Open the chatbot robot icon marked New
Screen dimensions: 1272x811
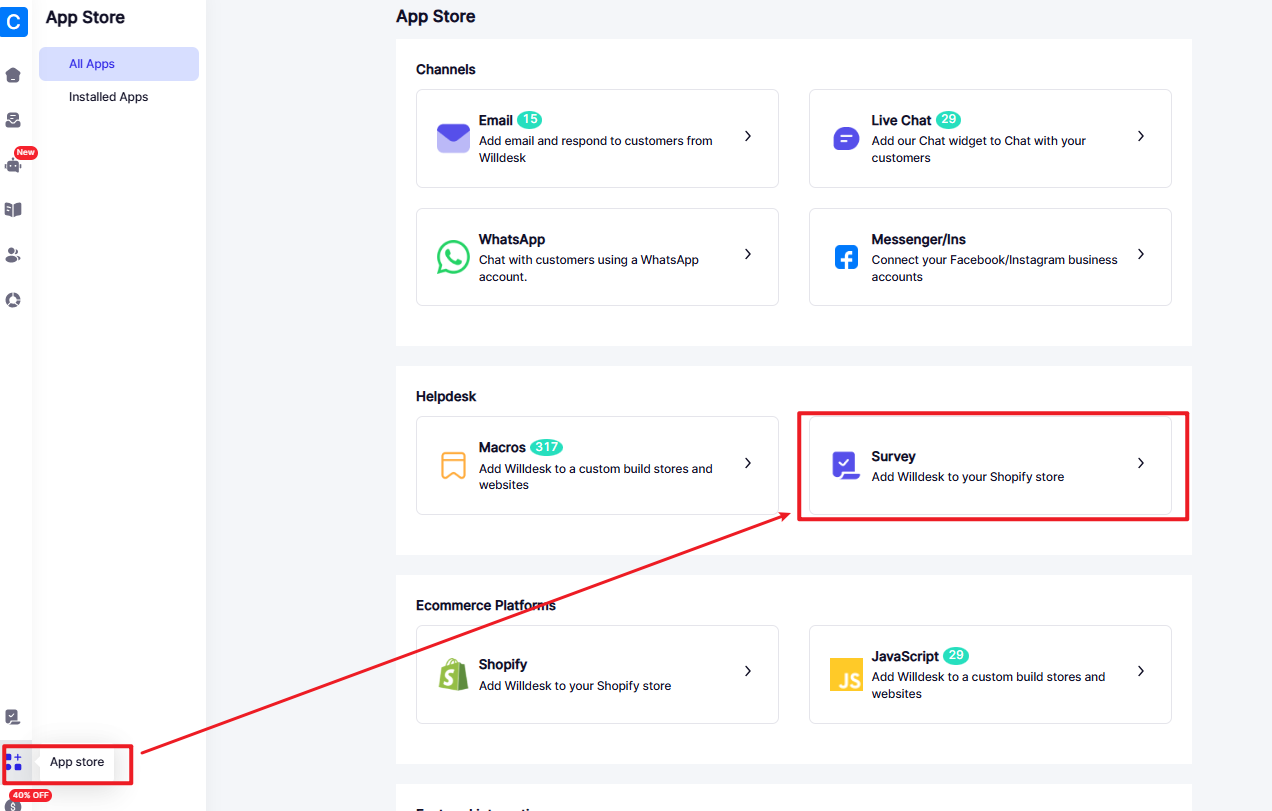click(13, 165)
